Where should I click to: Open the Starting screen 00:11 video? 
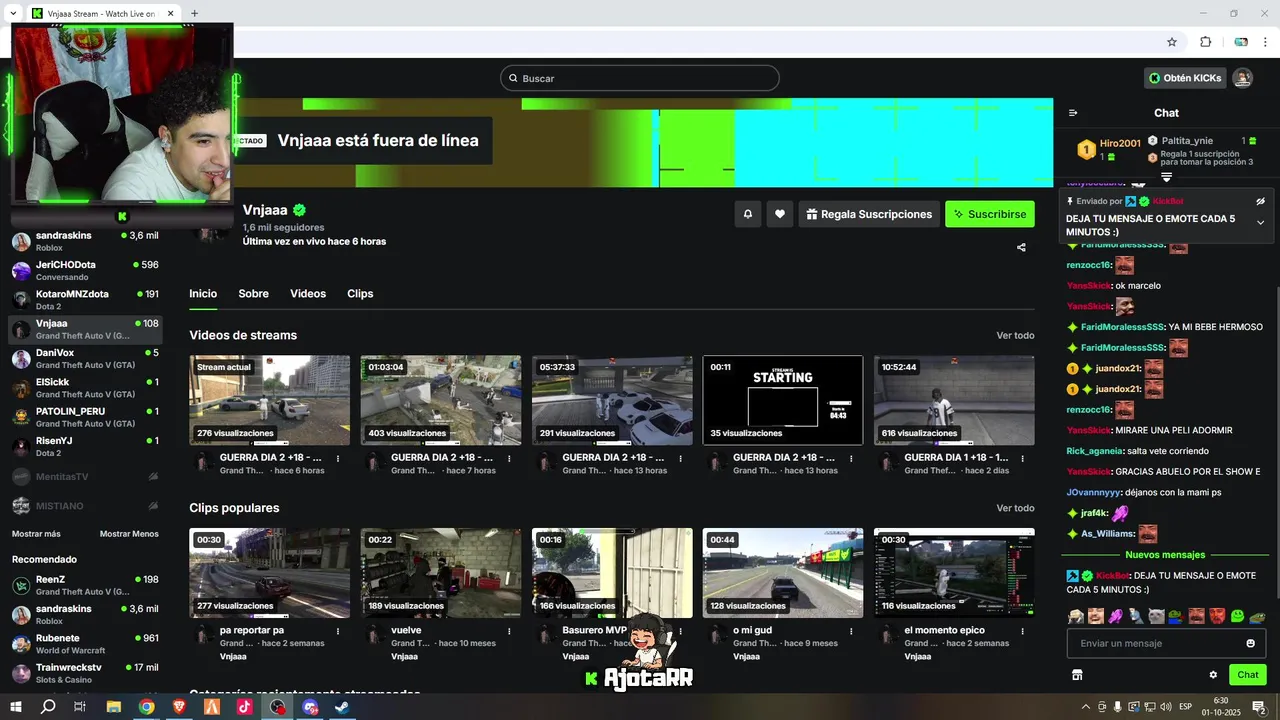click(783, 400)
